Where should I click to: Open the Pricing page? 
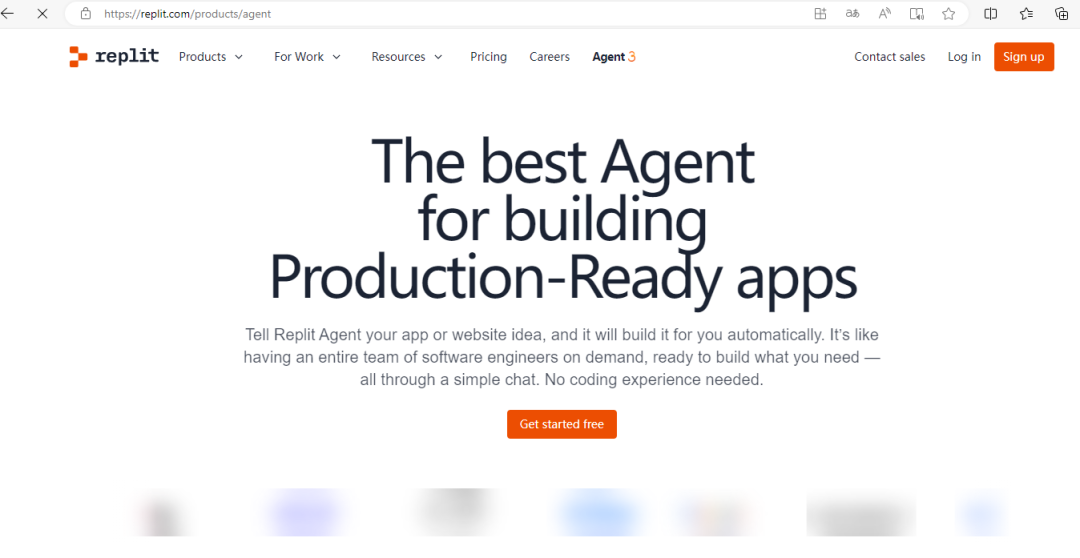(488, 57)
